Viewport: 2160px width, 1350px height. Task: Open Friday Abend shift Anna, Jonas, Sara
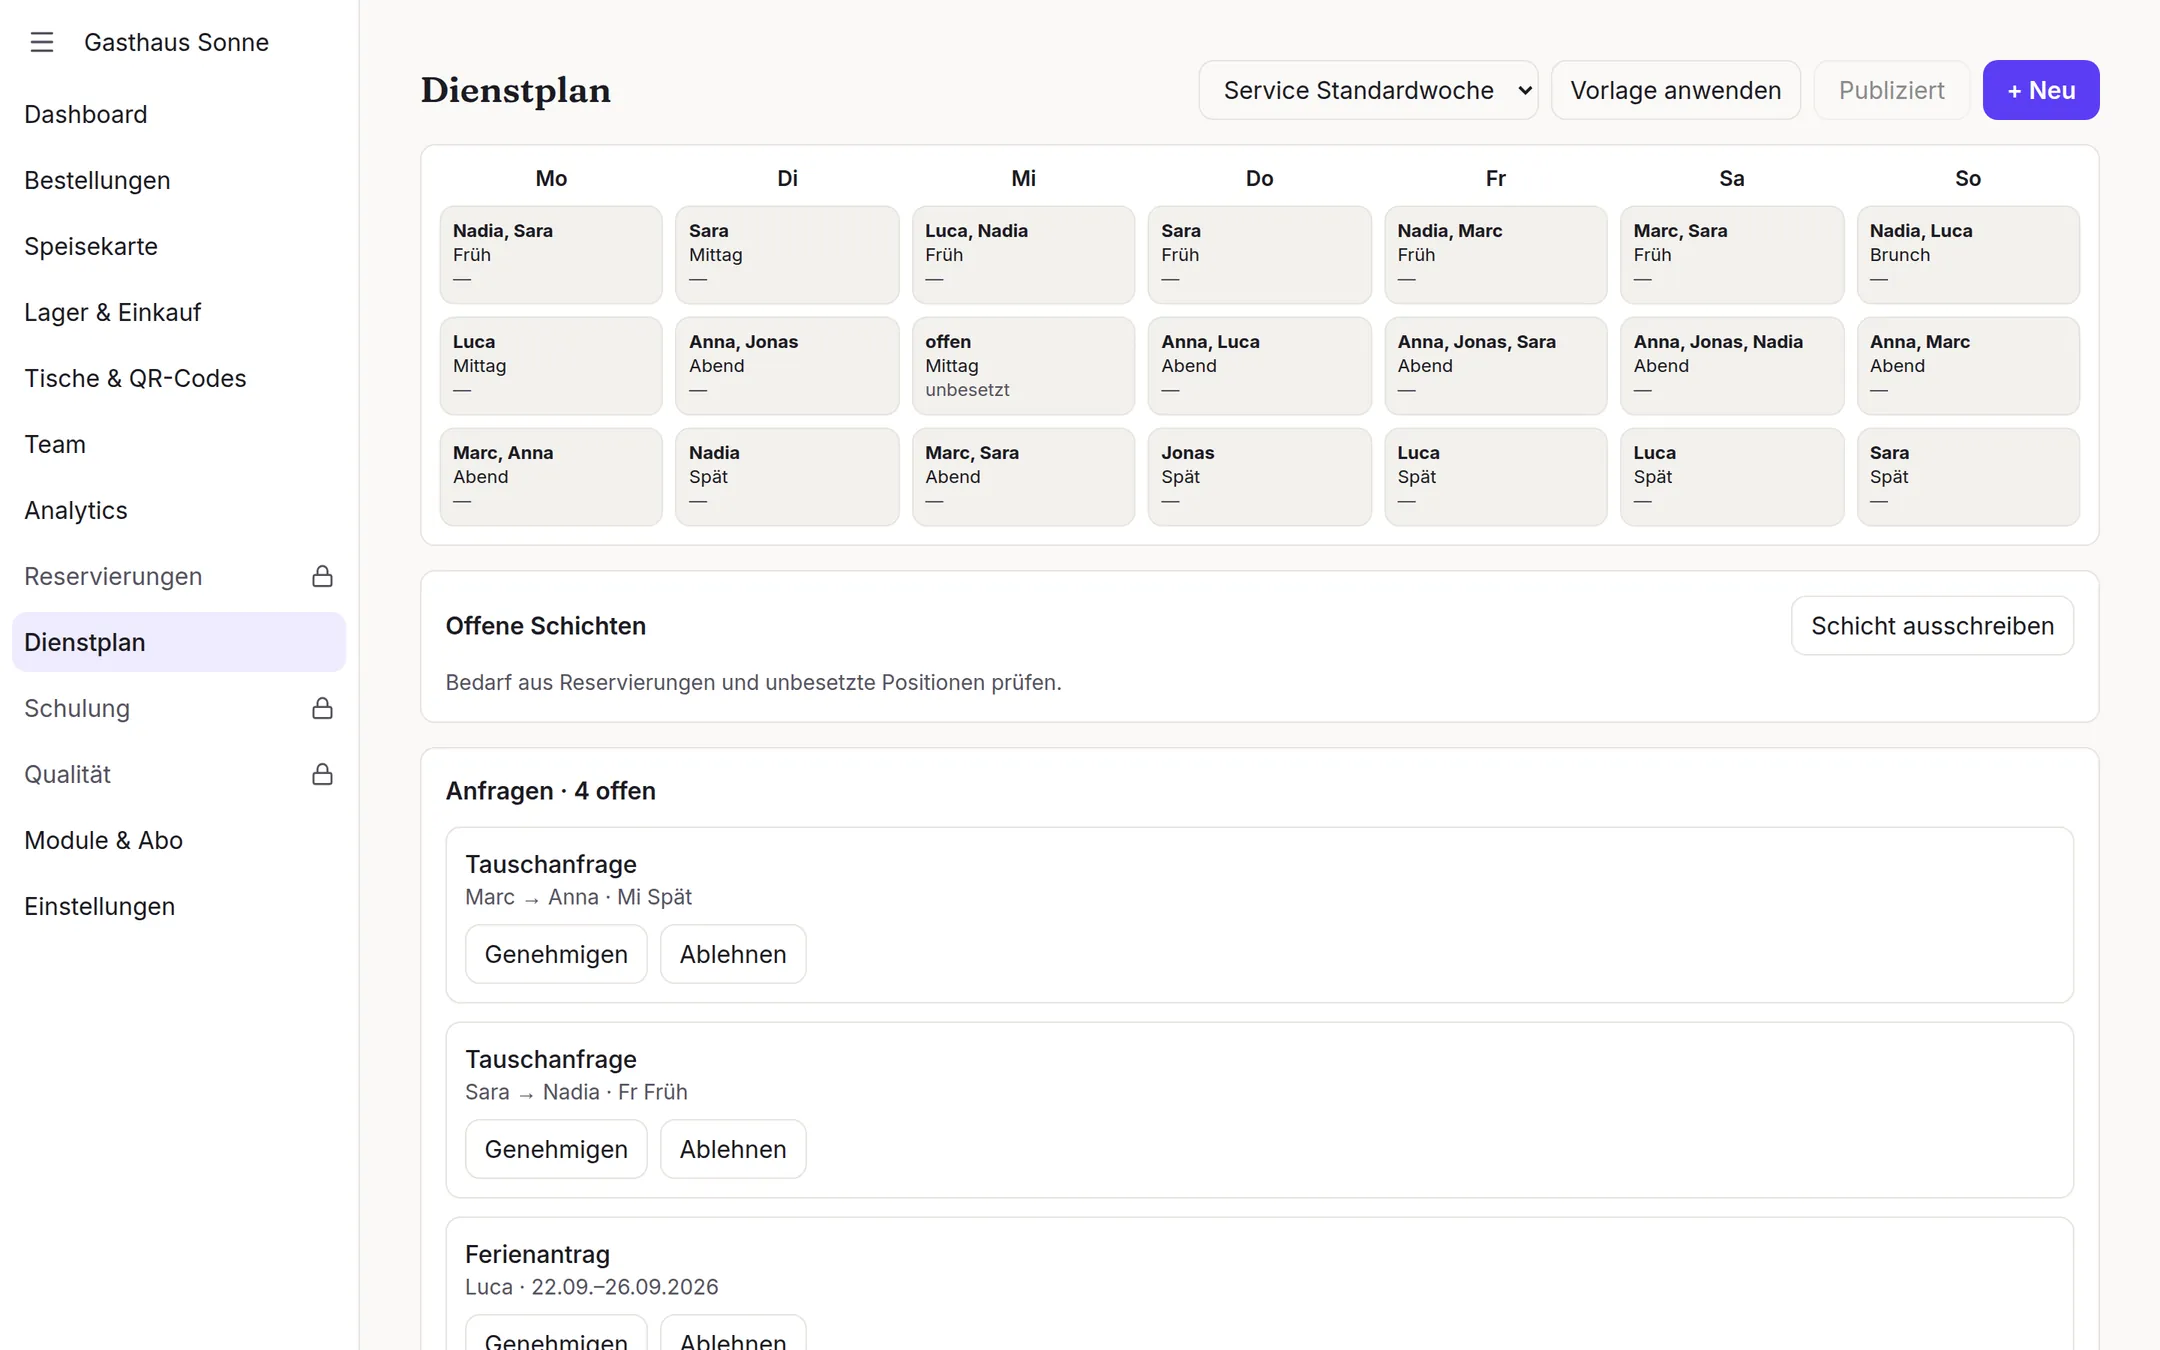click(1496, 366)
